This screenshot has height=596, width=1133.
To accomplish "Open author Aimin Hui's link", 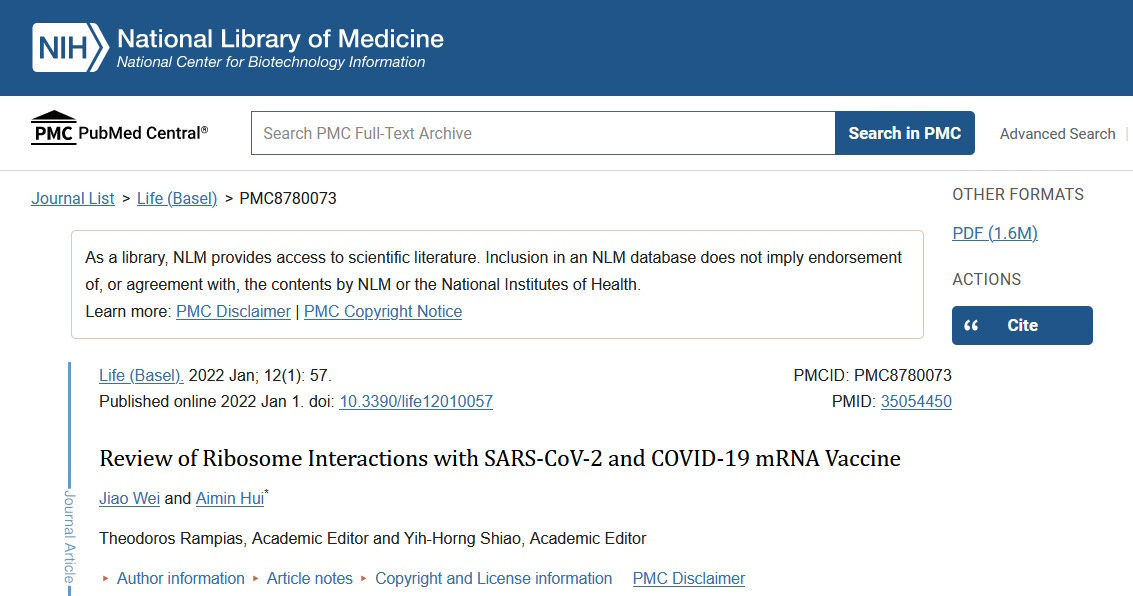I will pos(230,498).
